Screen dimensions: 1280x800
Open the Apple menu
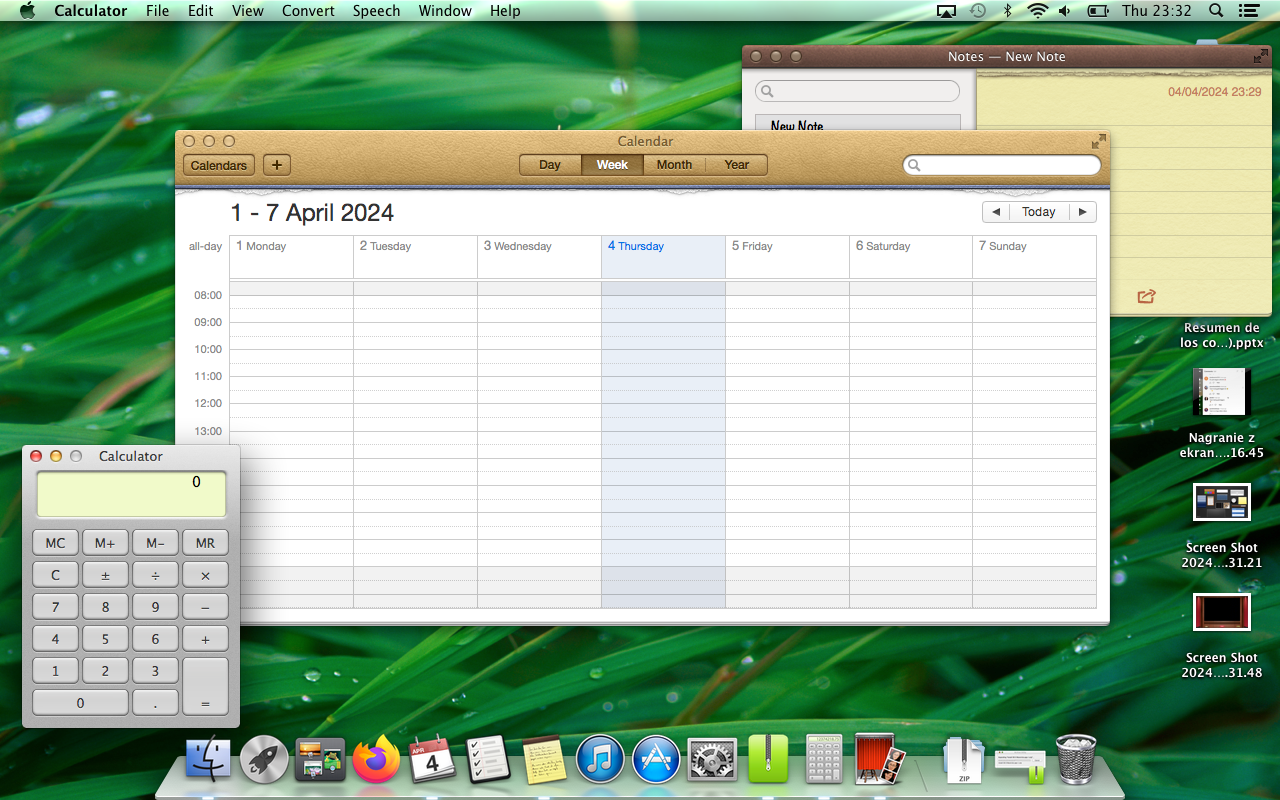click(x=27, y=11)
